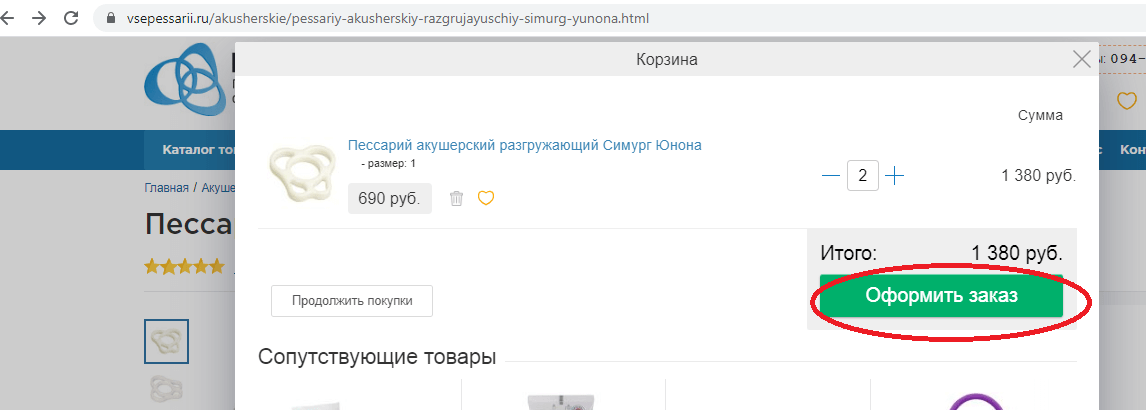Click the quantity field showing 2
Viewport: 1146px width, 410px height.
coord(862,176)
